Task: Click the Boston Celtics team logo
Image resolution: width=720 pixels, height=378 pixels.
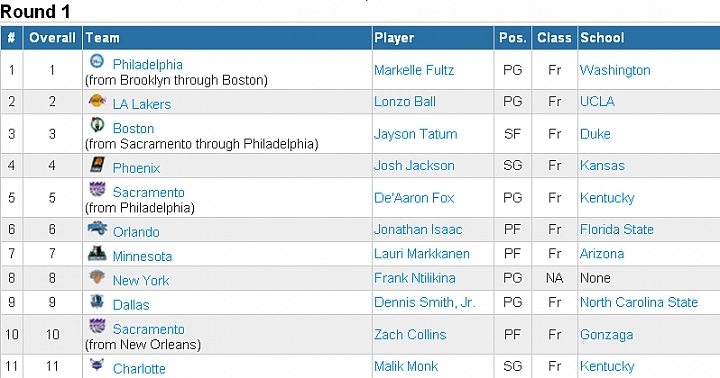Action: 97,124
